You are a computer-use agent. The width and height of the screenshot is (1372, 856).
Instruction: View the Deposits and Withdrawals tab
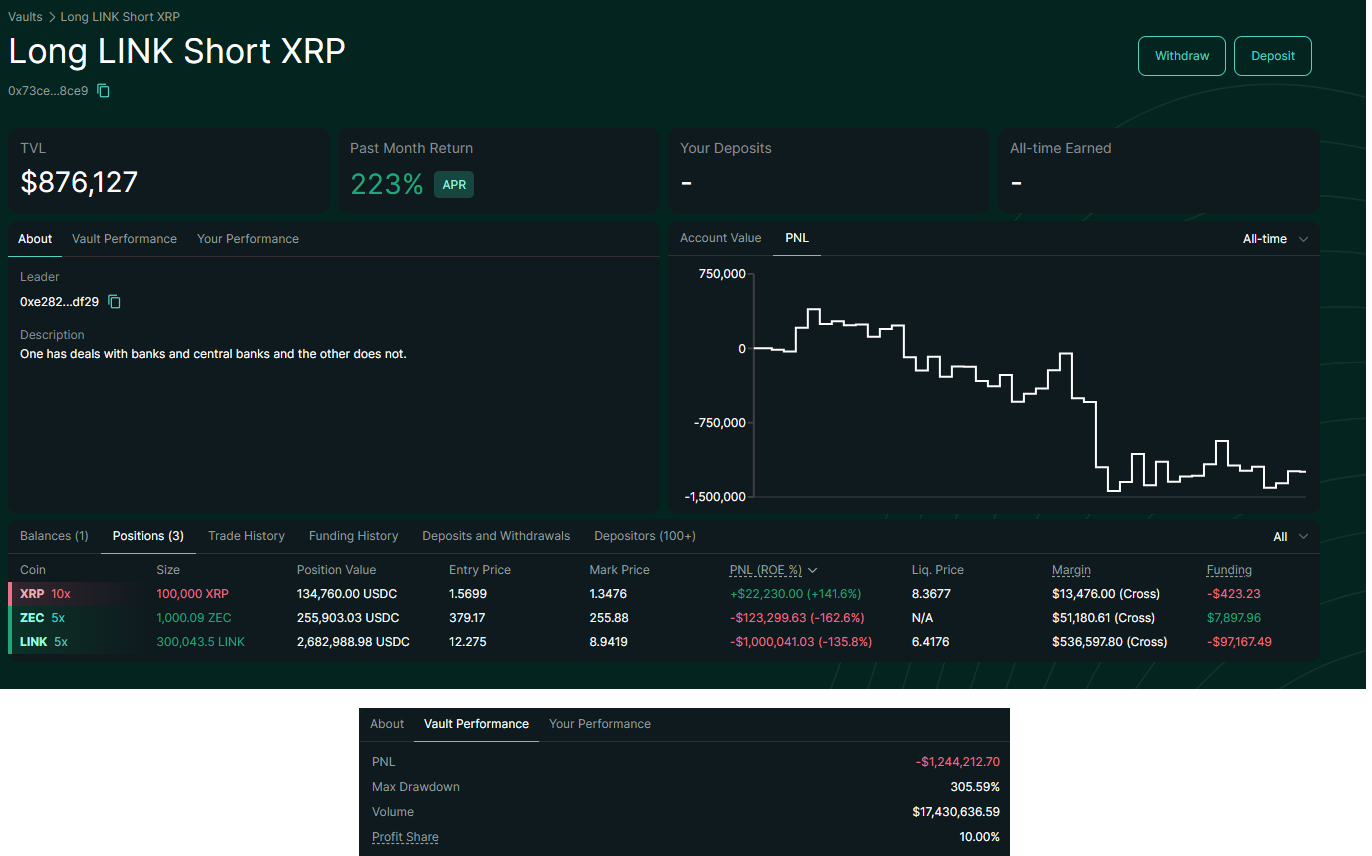tap(496, 536)
